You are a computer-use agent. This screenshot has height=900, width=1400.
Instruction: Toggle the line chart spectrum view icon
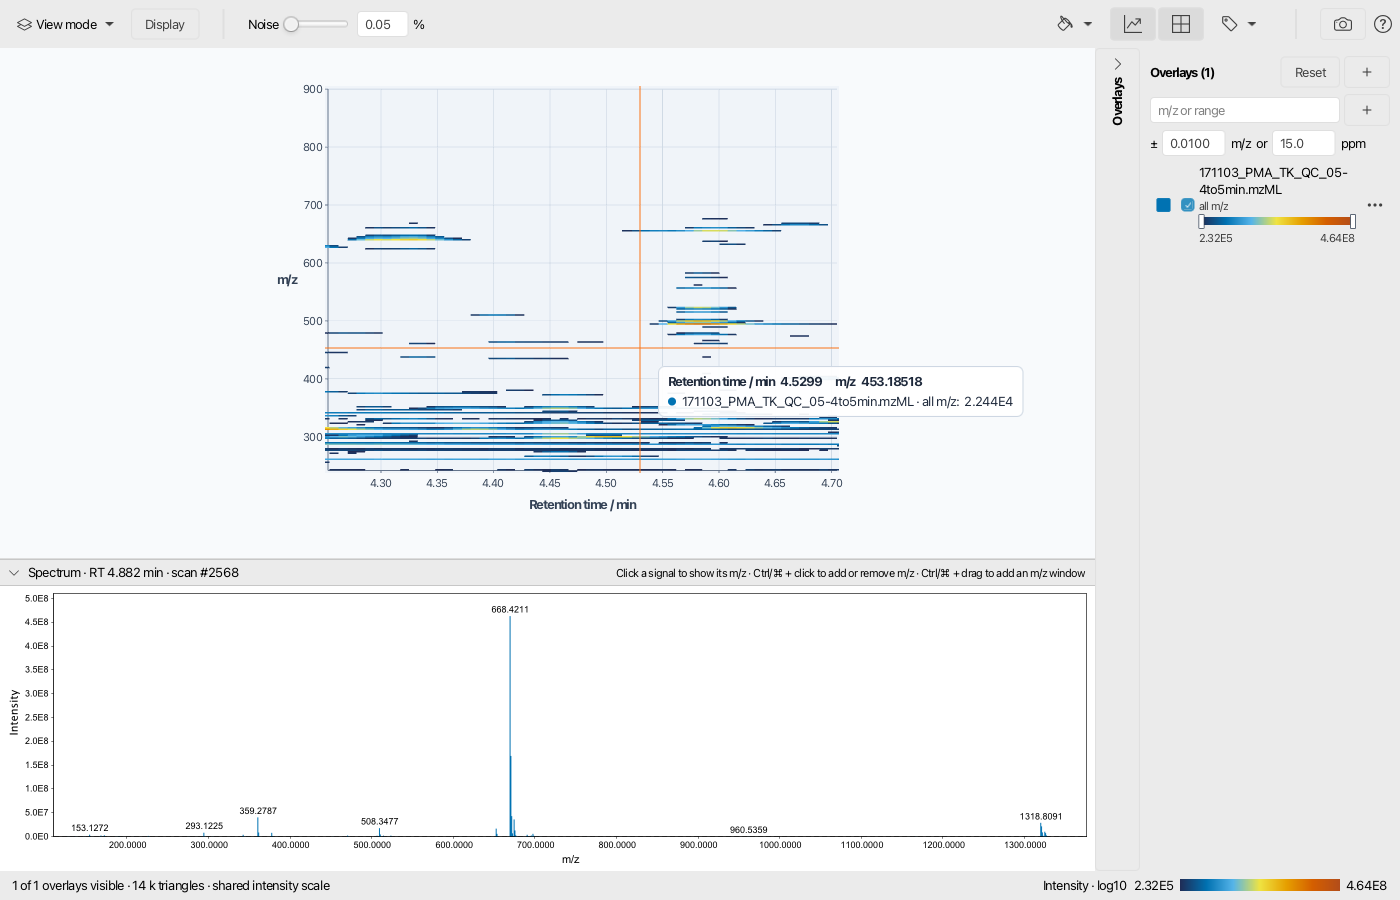click(x=1133, y=24)
